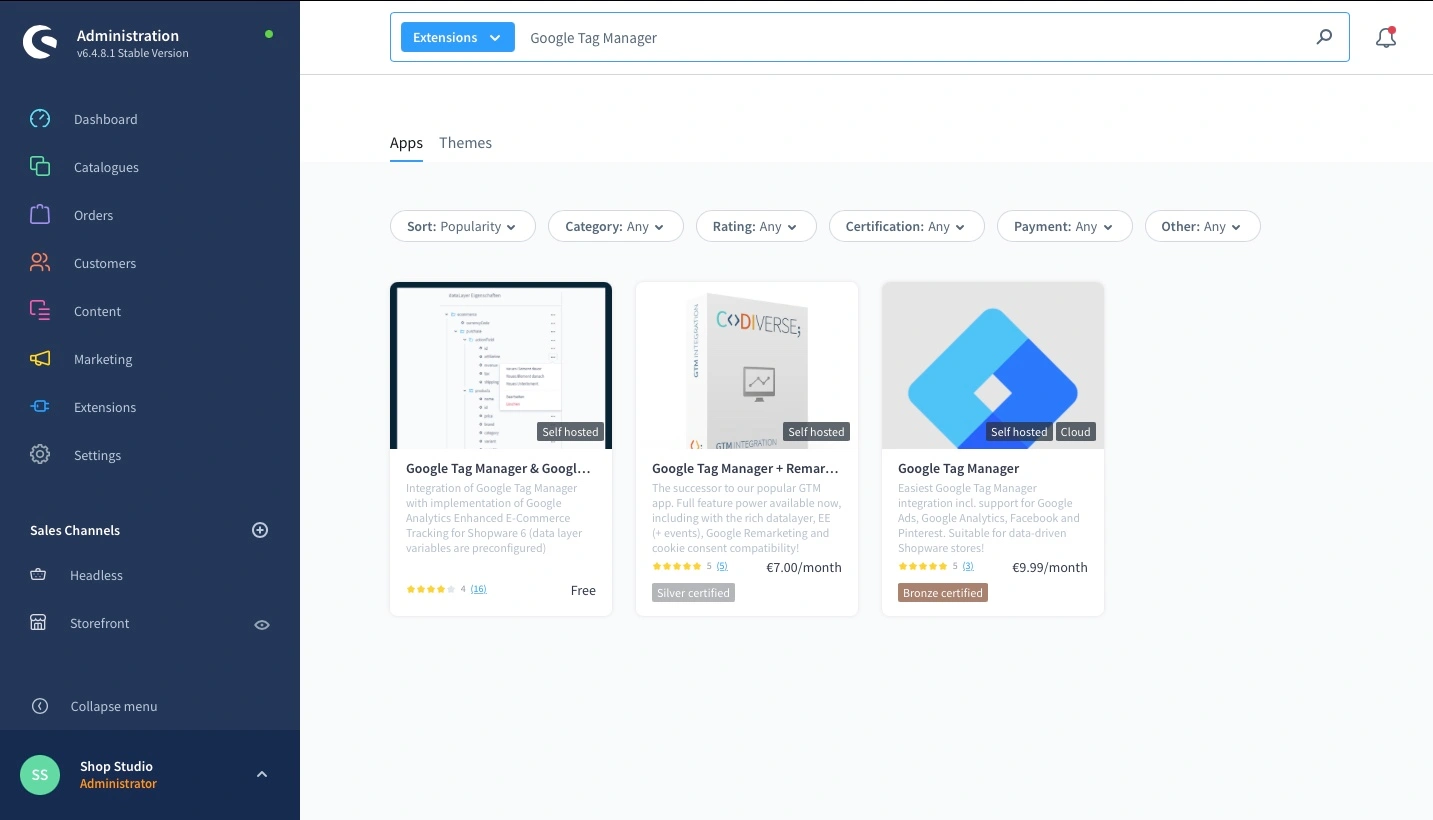The height and width of the screenshot is (820, 1433).
Task: Click the Marketing megaphone icon
Action: pyautogui.click(x=40, y=359)
